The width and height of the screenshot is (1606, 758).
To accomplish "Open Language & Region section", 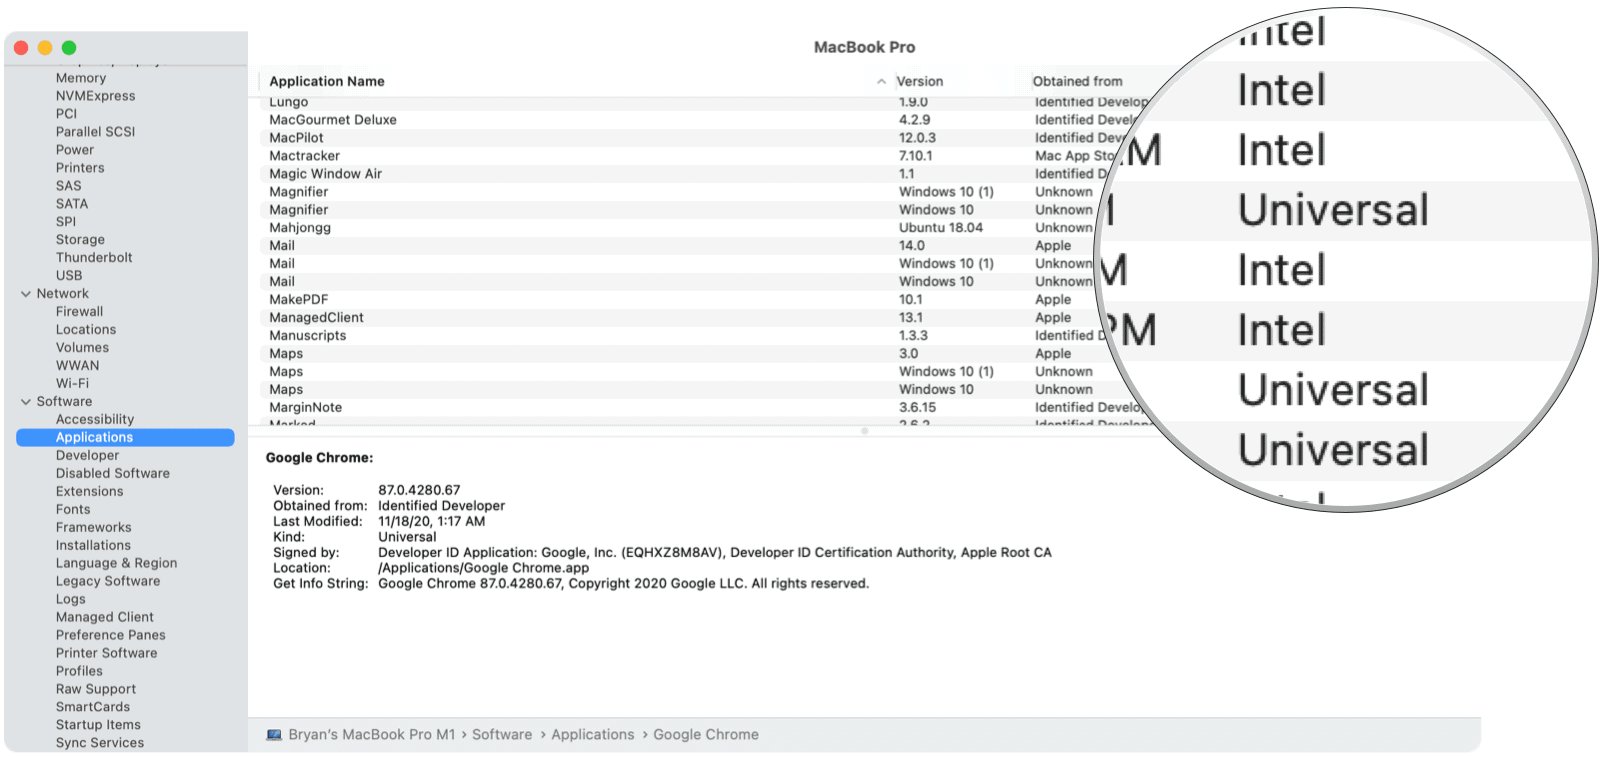I will pos(116,564).
